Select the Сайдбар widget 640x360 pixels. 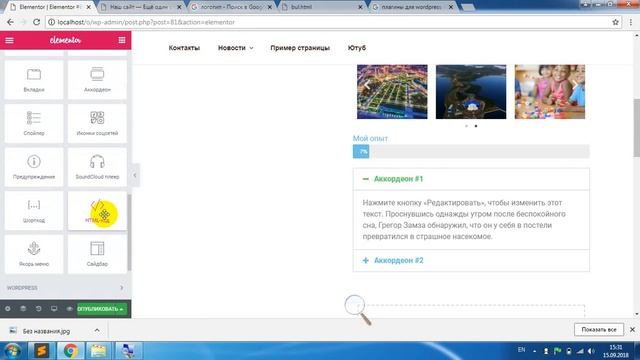pos(97,254)
